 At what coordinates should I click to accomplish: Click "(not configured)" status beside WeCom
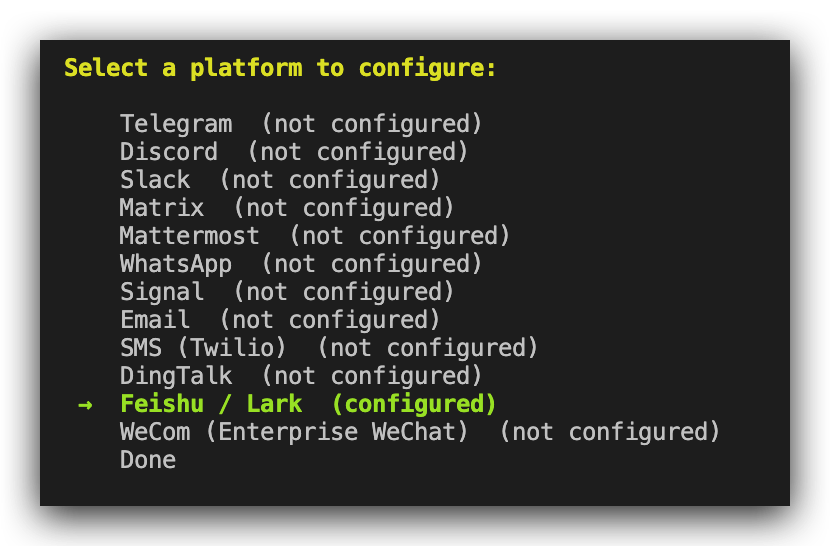tap(610, 432)
